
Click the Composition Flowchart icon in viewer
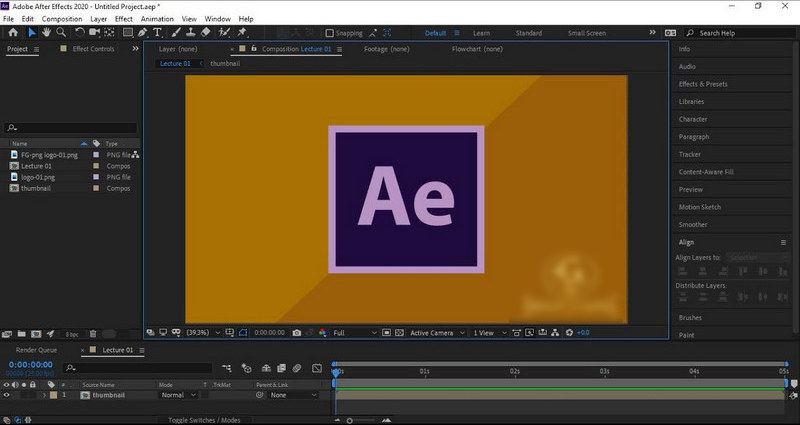(x=555, y=333)
